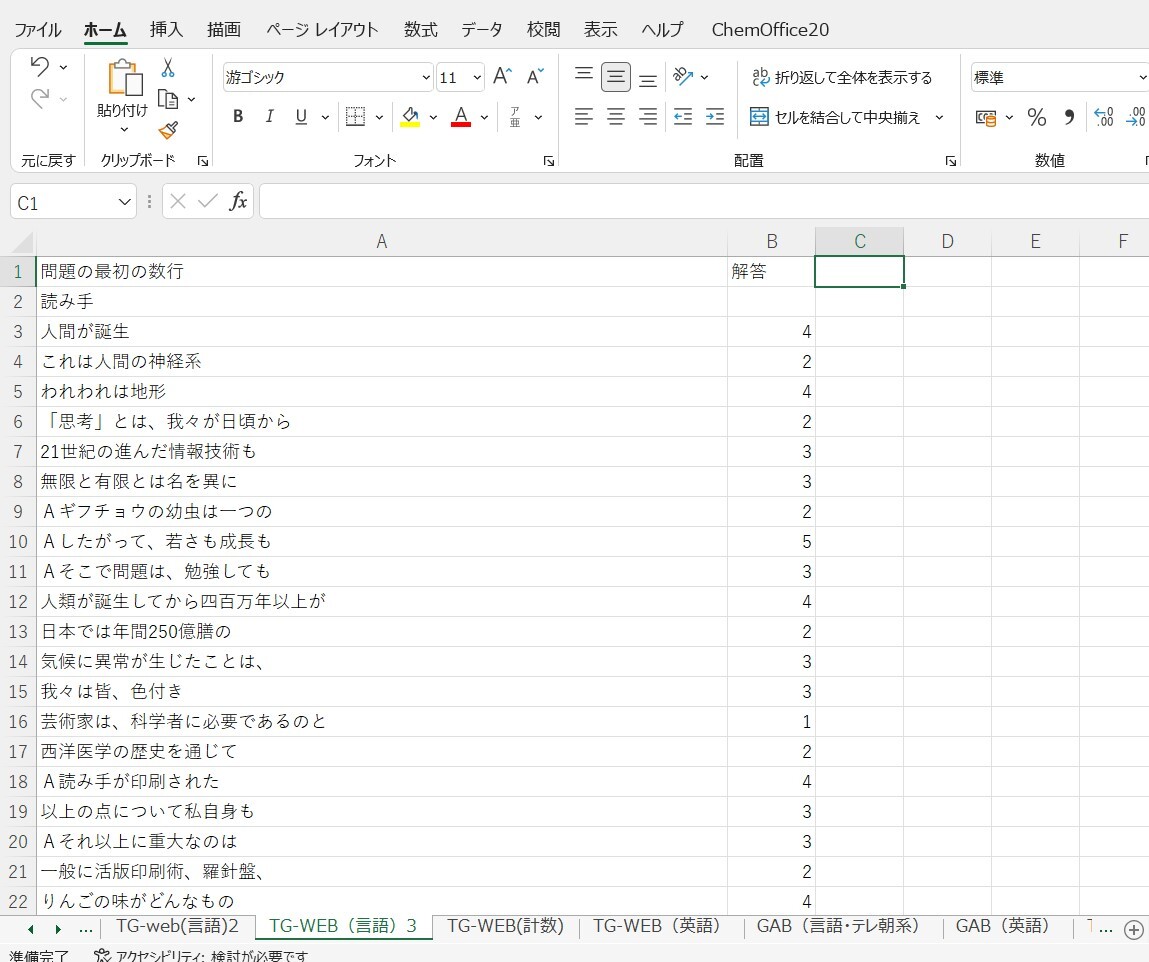Viewport: 1149px width, 962px height.
Task: Click the percent style icon
Action: coord(1036,118)
